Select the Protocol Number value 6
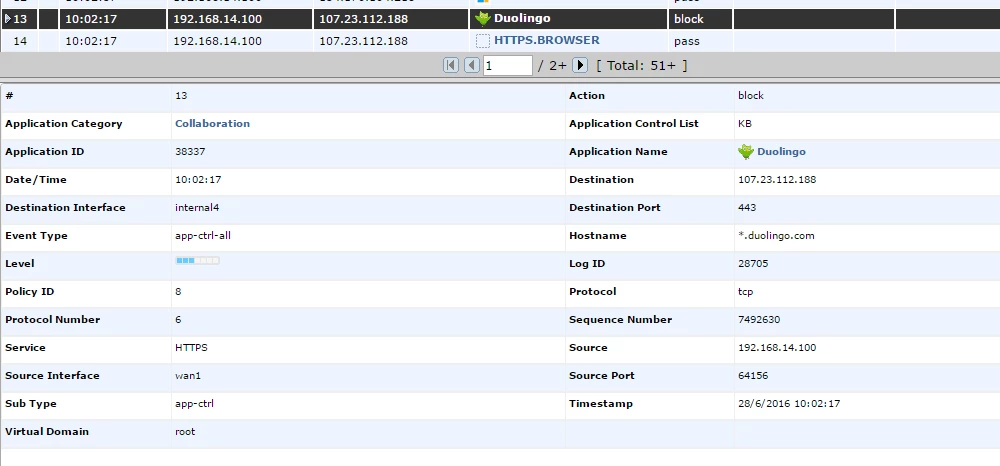This screenshot has height=466, width=1000. pyautogui.click(x=178, y=320)
